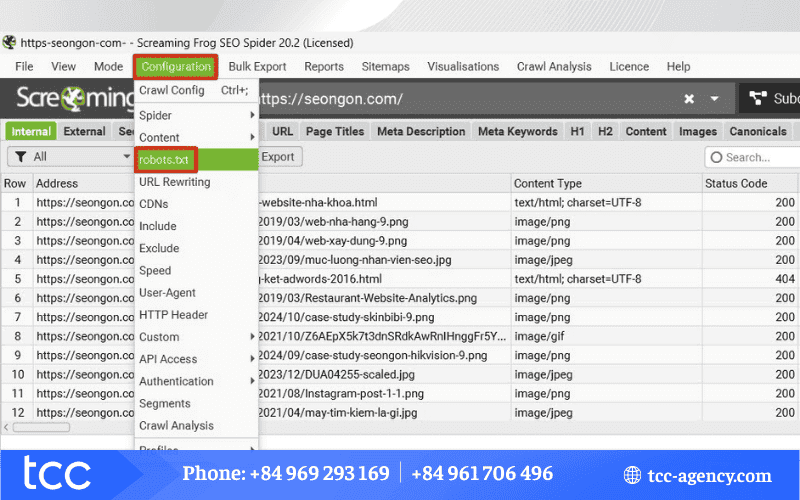Open the All filter dropdown

click(70, 157)
